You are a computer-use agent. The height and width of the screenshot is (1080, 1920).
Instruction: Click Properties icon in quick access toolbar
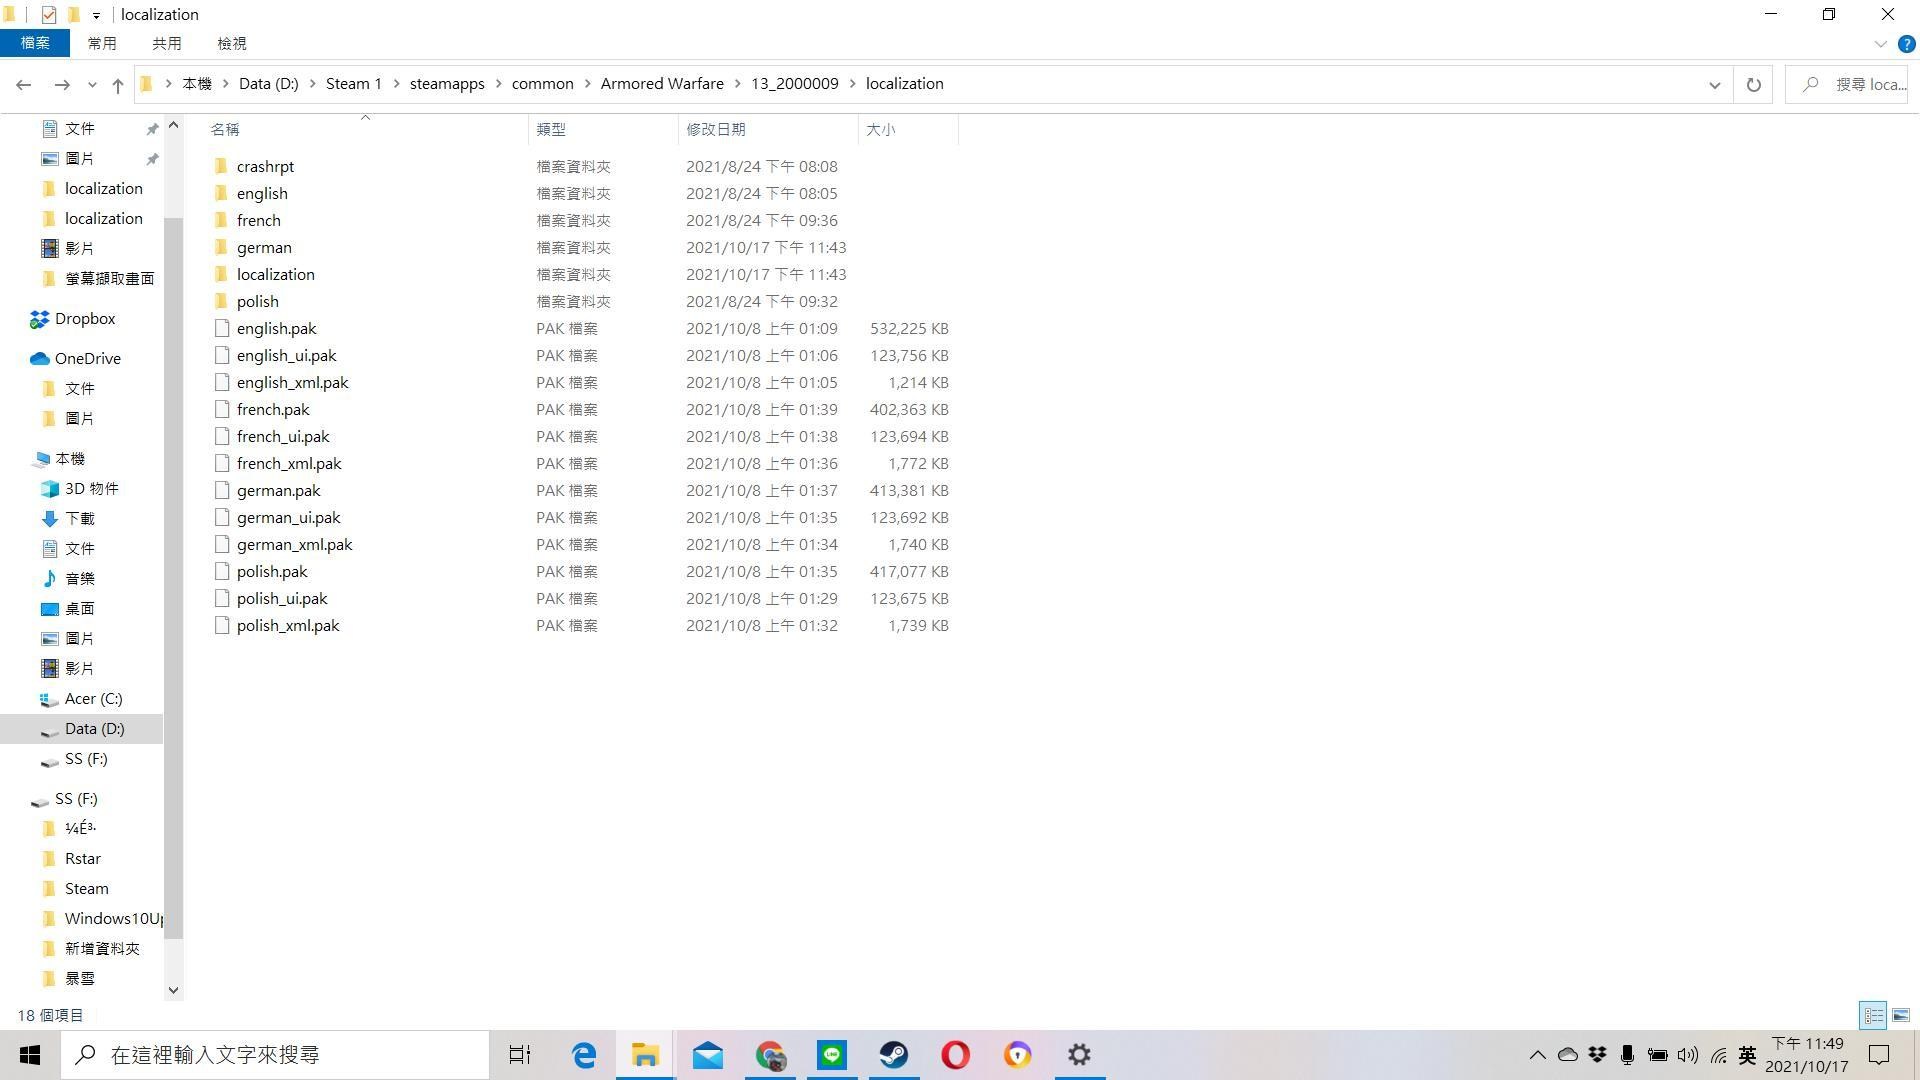48,14
